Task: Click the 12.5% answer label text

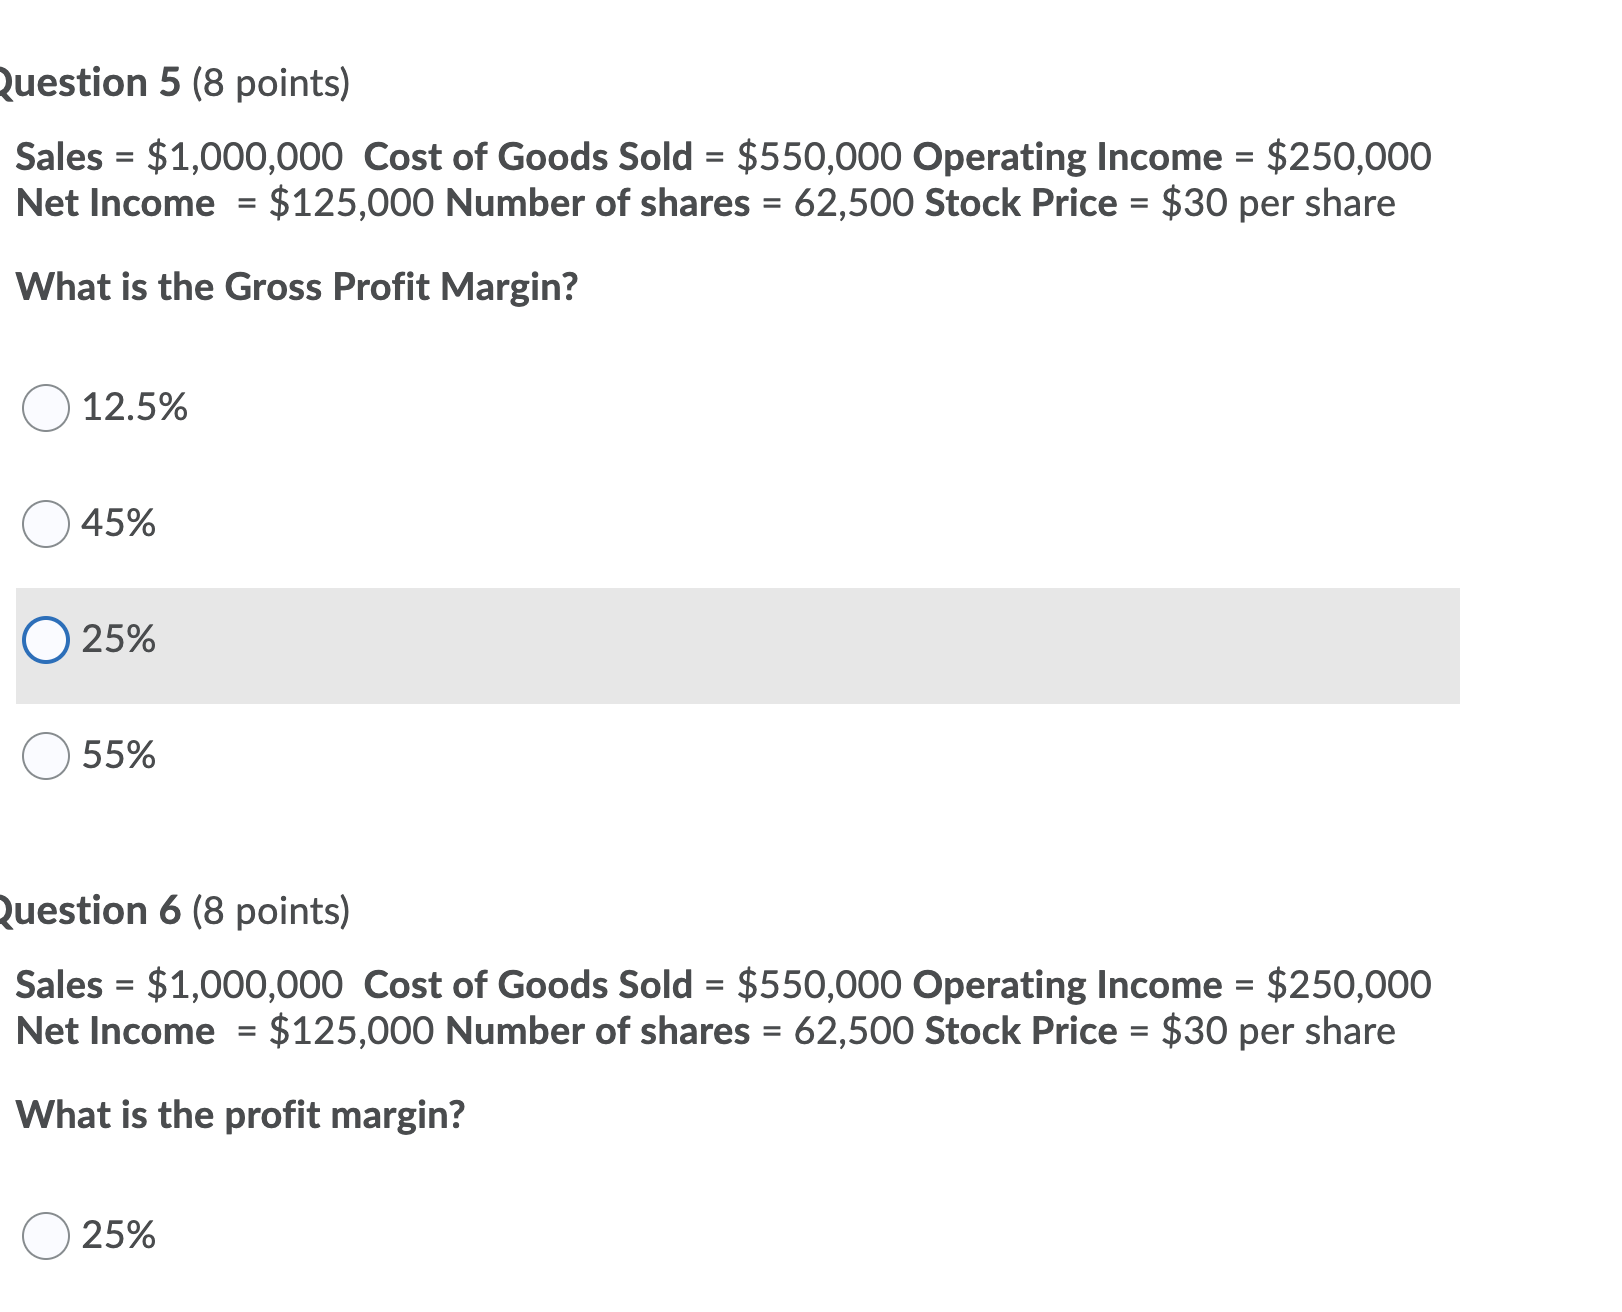Action: 134,406
